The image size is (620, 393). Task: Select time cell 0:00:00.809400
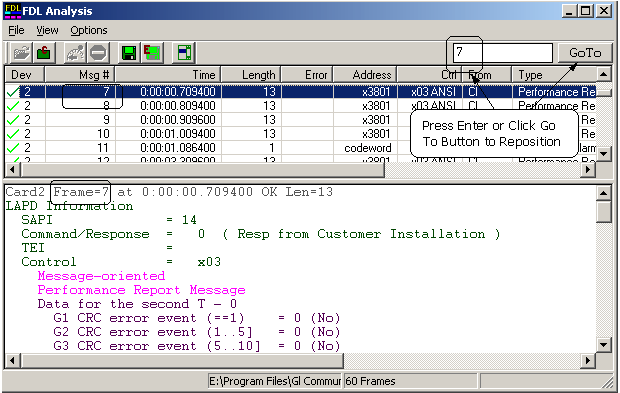click(x=178, y=106)
